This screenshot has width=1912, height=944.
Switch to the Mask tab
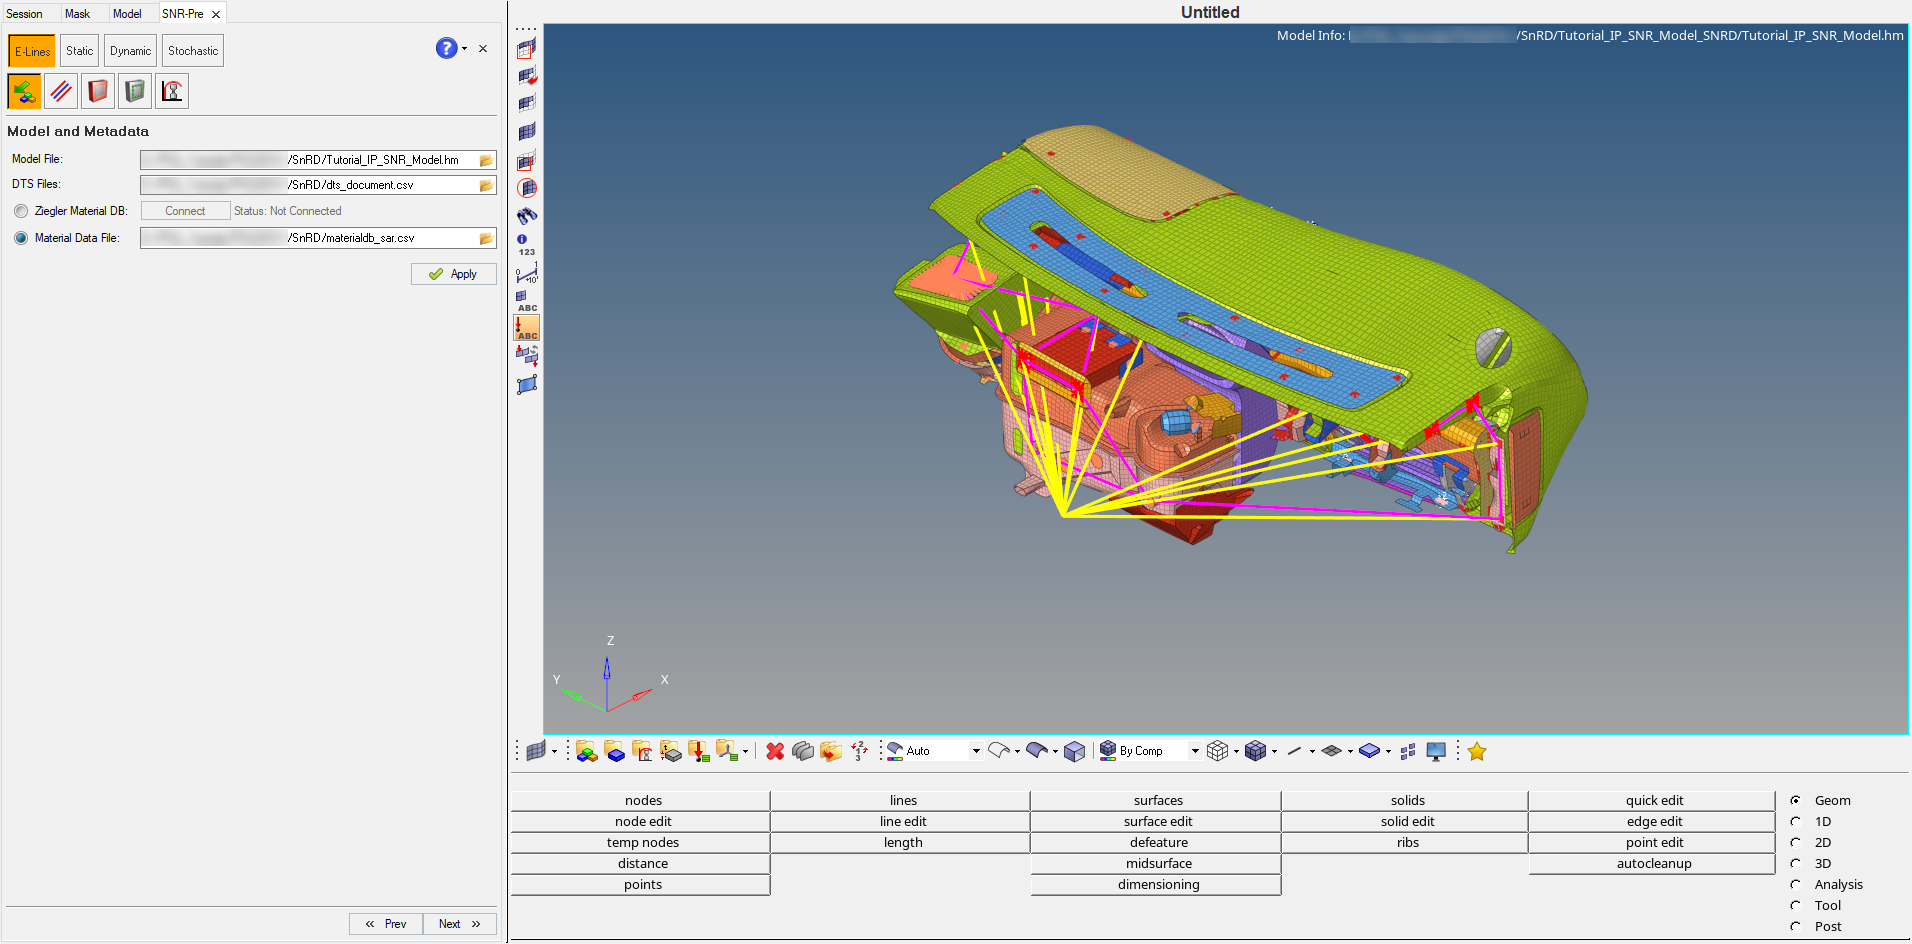[x=77, y=14]
